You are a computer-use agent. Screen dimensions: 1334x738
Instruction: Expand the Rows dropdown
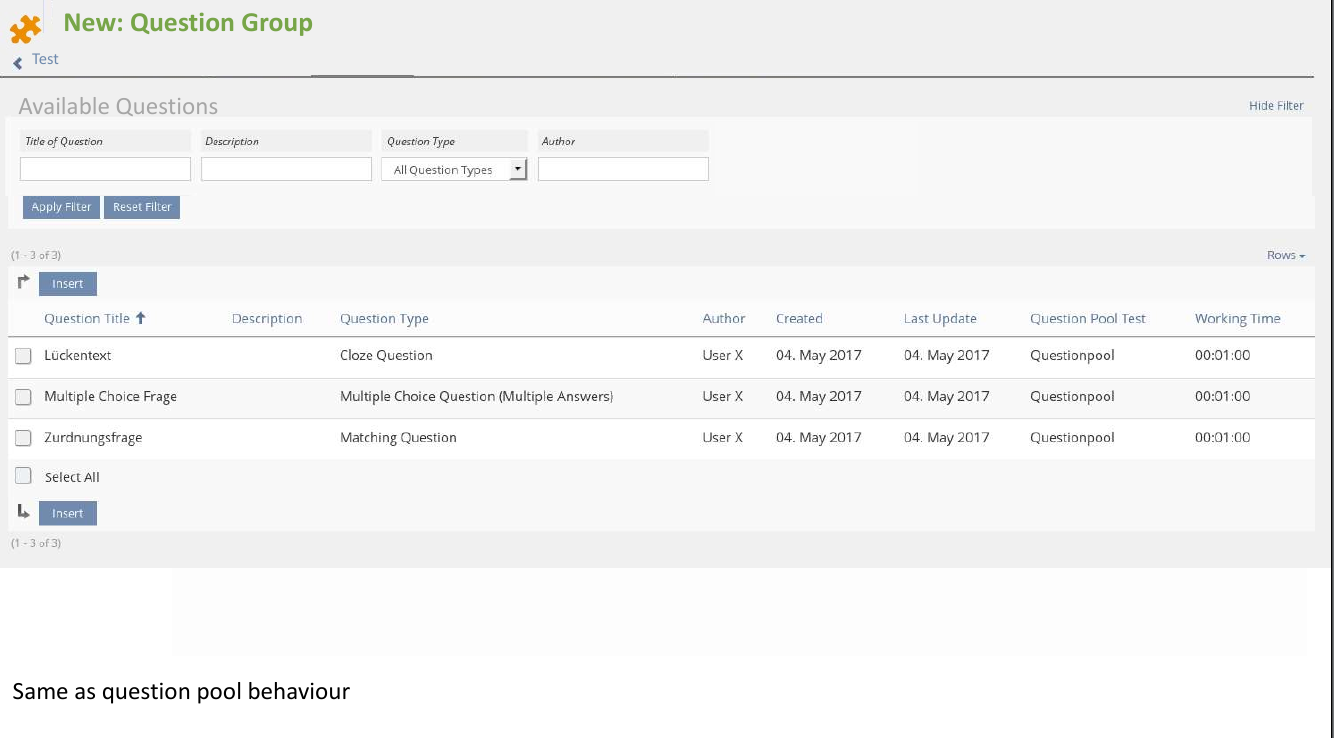point(1285,256)
